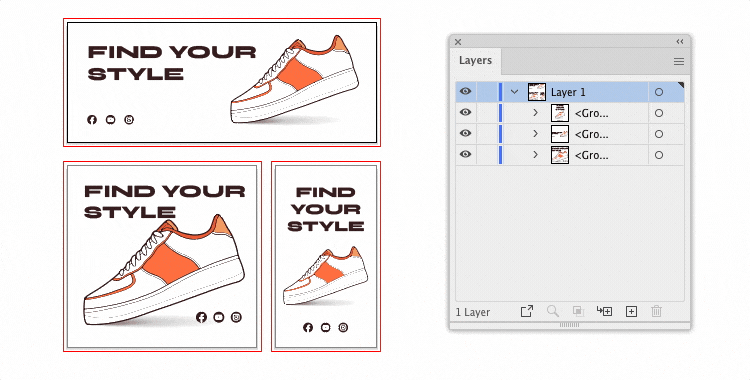Expand the bottom group sublayer chevron

click(x=536, y=155)
